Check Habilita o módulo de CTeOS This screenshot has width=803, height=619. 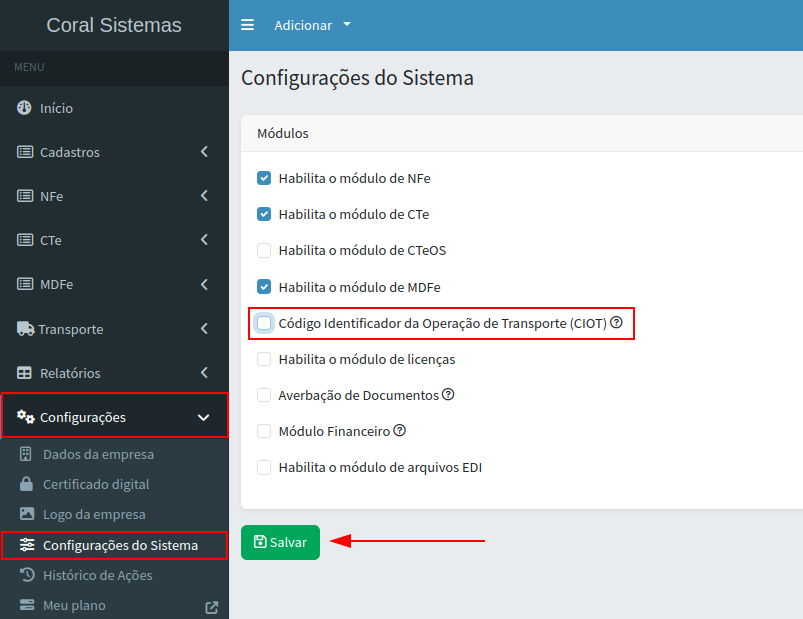point(264,250)
